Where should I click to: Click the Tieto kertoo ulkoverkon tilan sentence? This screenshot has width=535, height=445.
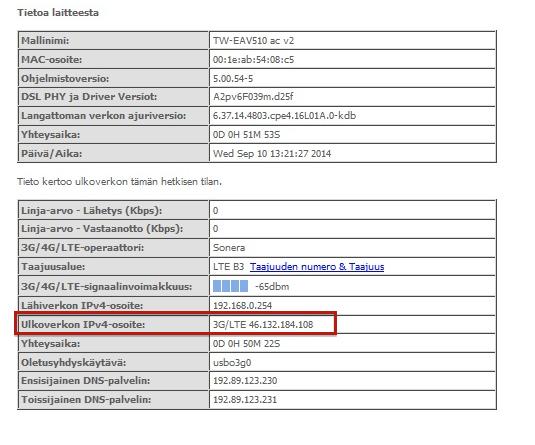click(x=119, y=182)
